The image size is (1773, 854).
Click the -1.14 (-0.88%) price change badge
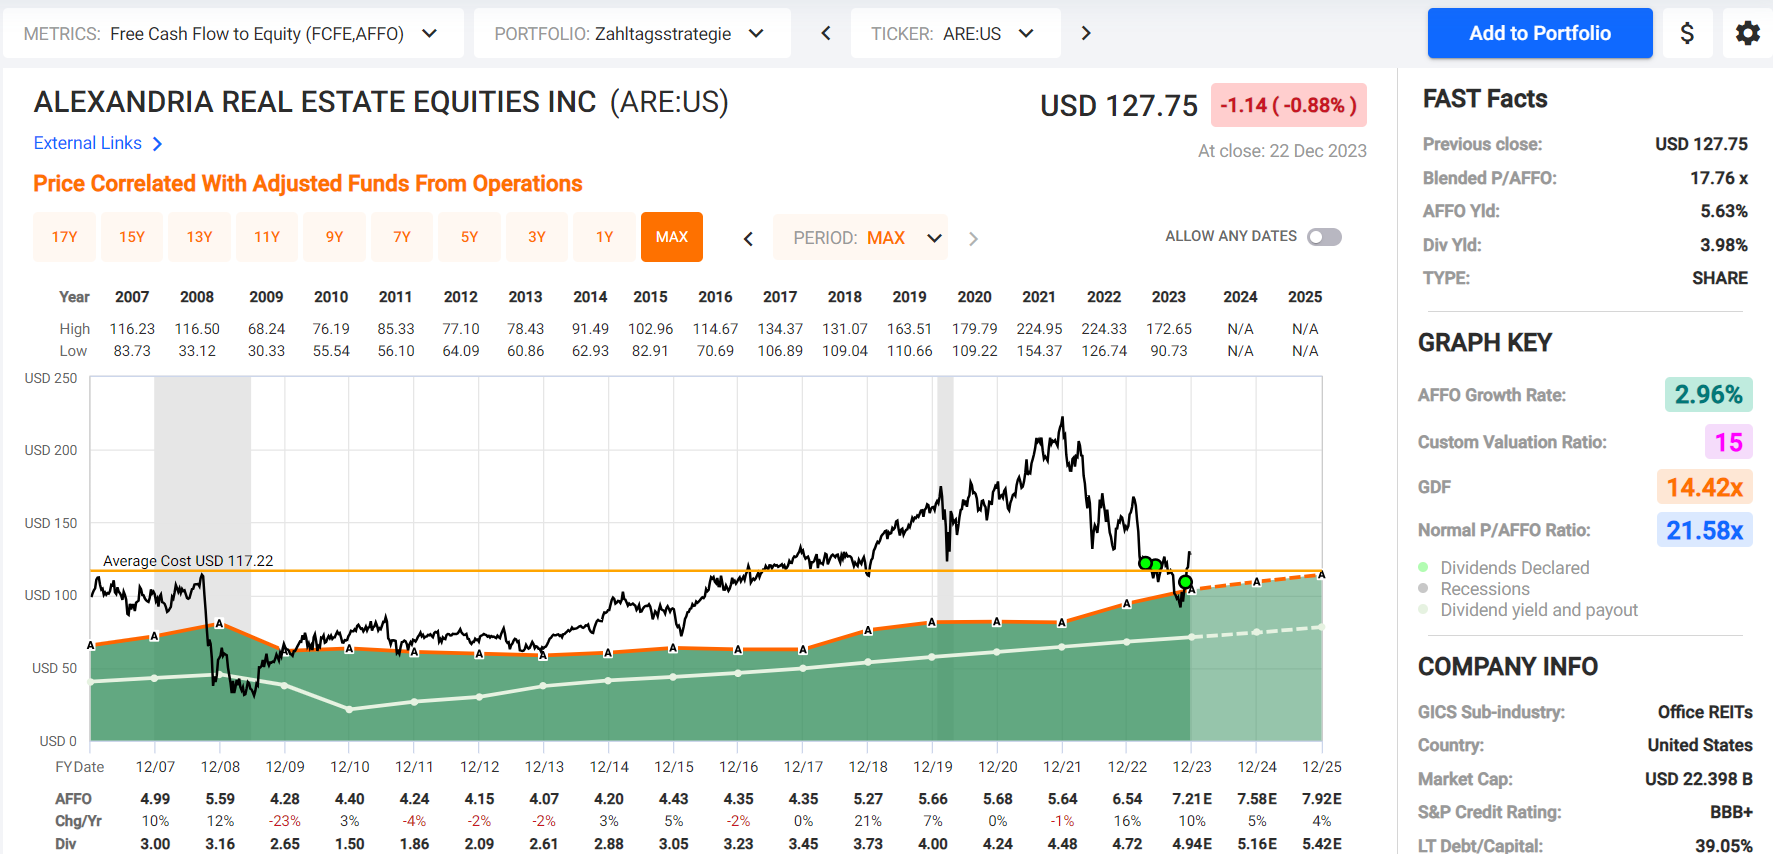1289,105
